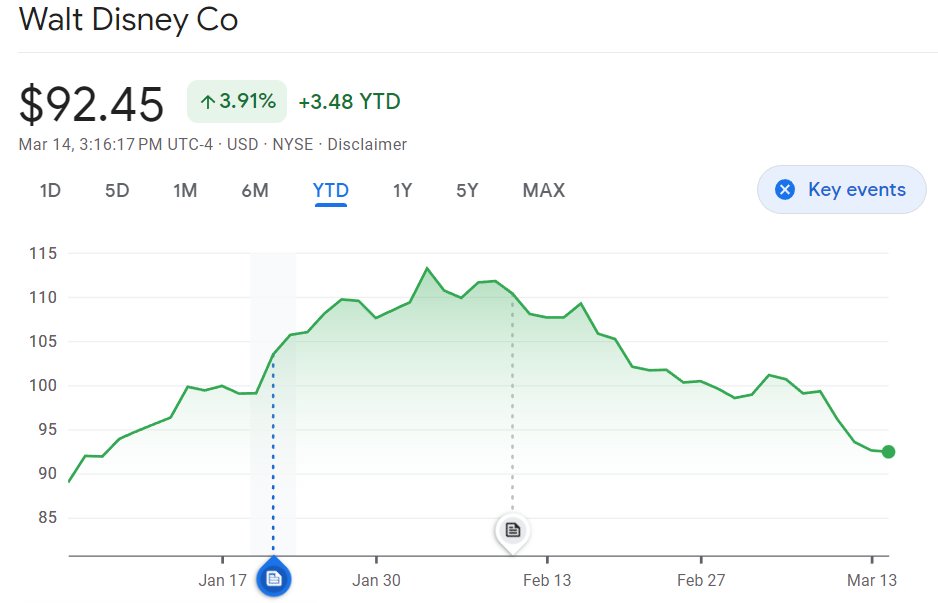The height and width of the screenshot is (603, 938).
Task: Click the Walt Disney Co title
Action: tap(128, 20)
